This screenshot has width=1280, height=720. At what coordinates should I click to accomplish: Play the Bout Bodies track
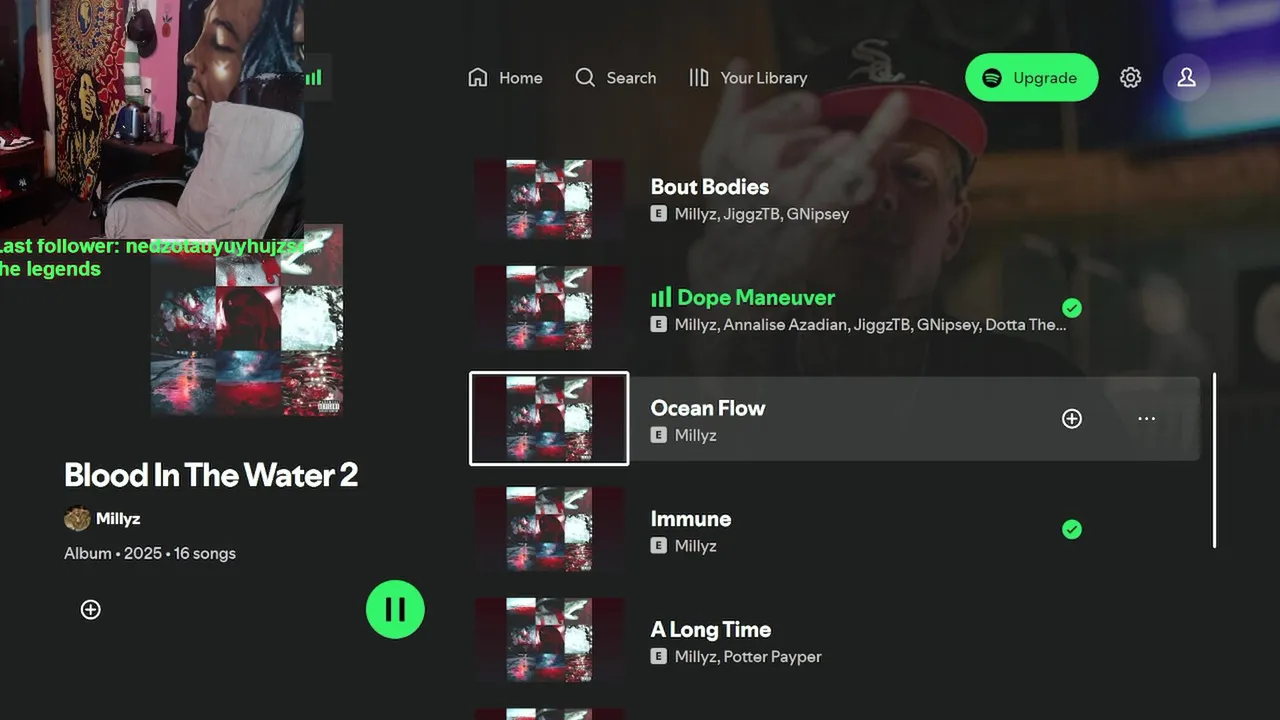pyautogui.click(x=836, y=198)
